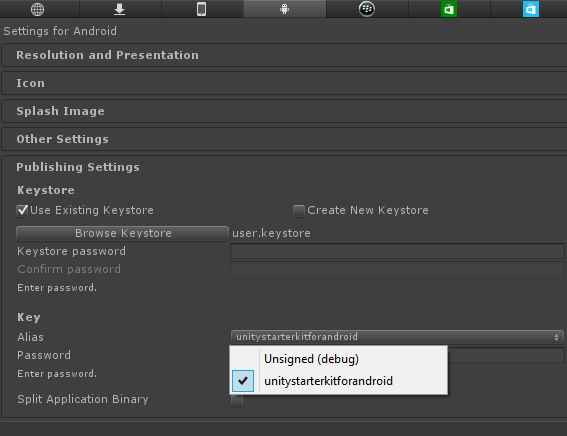Image resolution: width=567 pixels, height=436 pixels.
Task: Choose unitystarterkitforandroid alias option
Action: pyautogui.click(x=338, y=381)
